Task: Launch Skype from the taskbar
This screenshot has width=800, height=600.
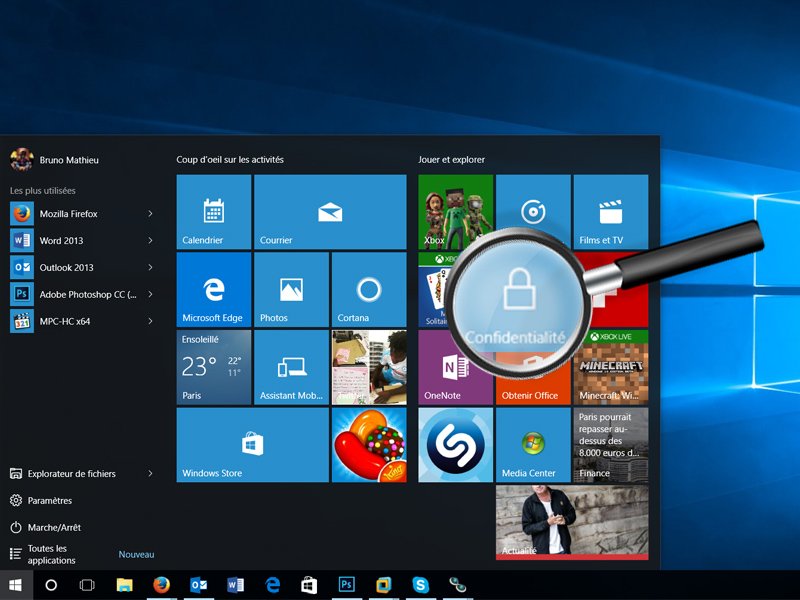Action: [x=420, y=585]
